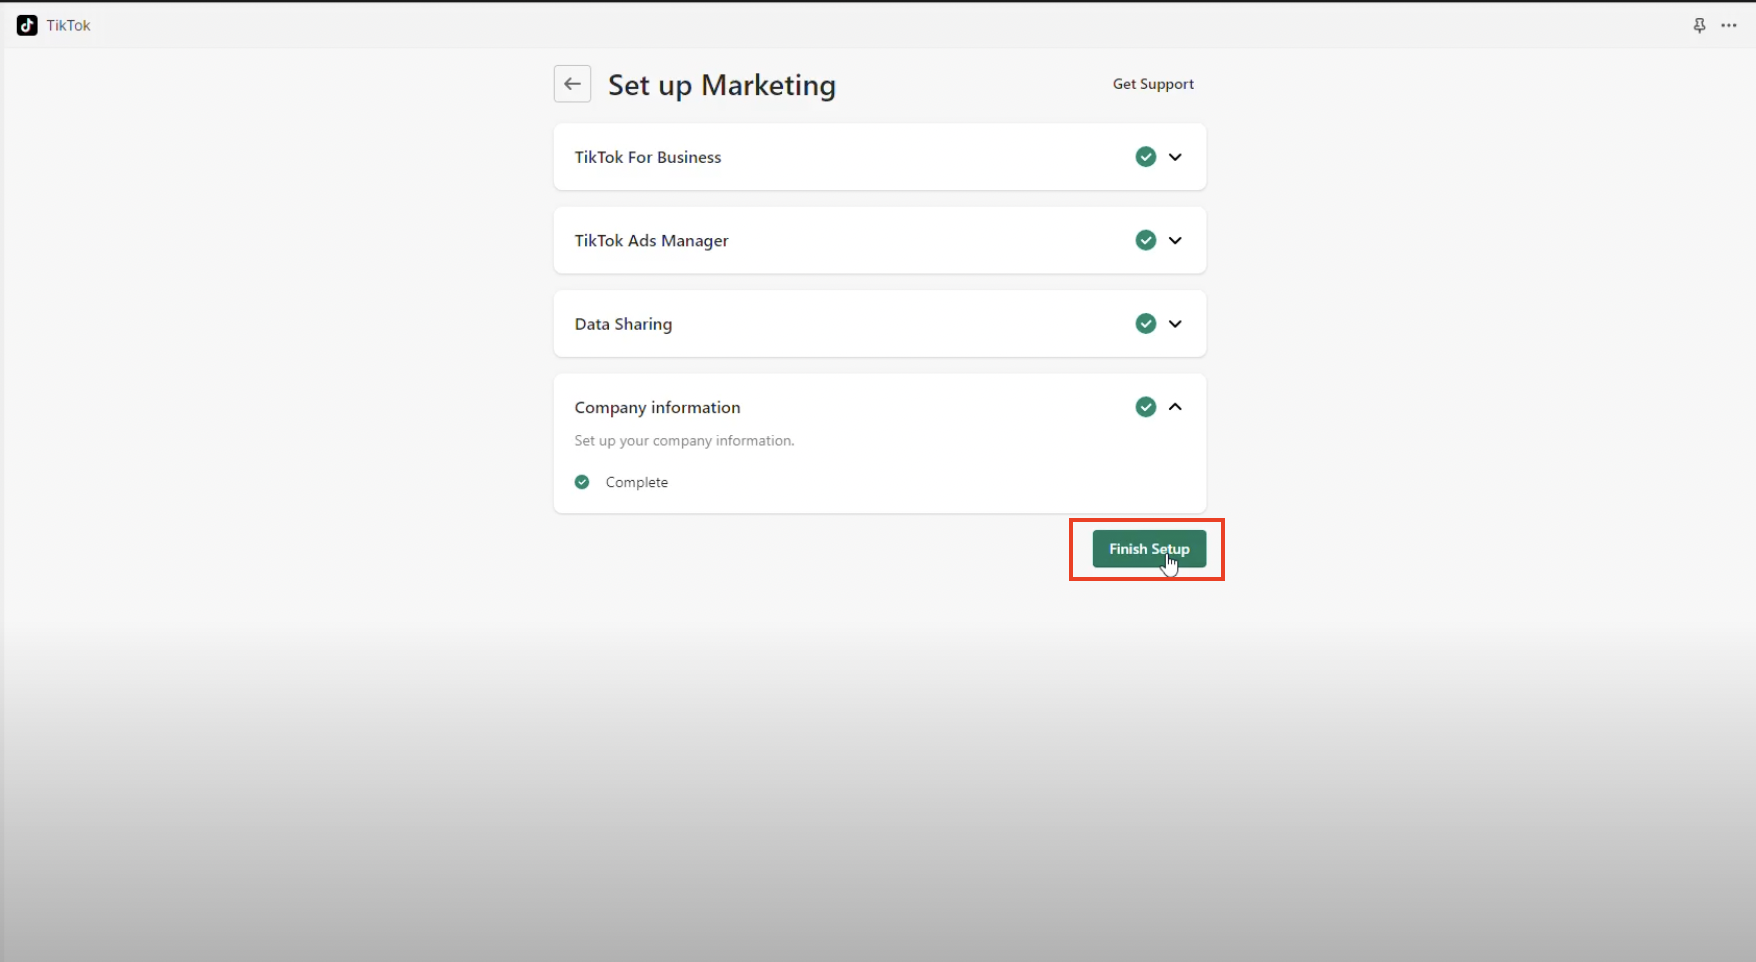Click the TikTok app name label

pyautogui.click(x=68, y=26)
